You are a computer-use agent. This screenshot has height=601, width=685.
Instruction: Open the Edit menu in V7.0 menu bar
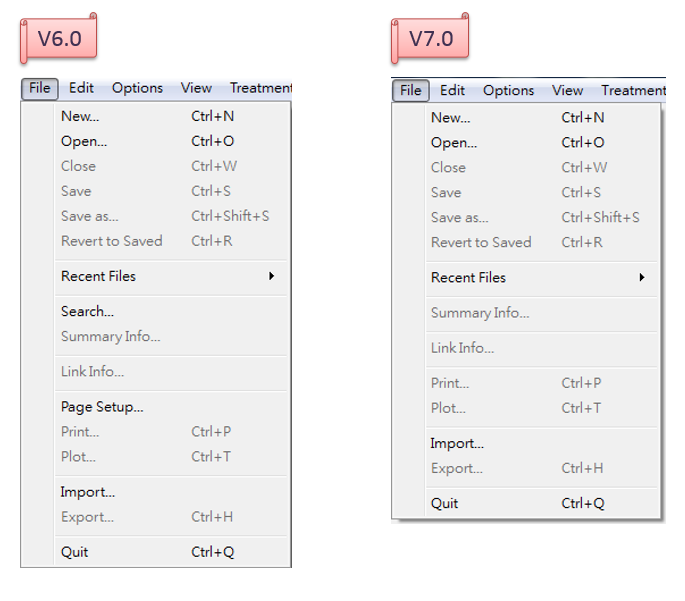tap(452, 90)
